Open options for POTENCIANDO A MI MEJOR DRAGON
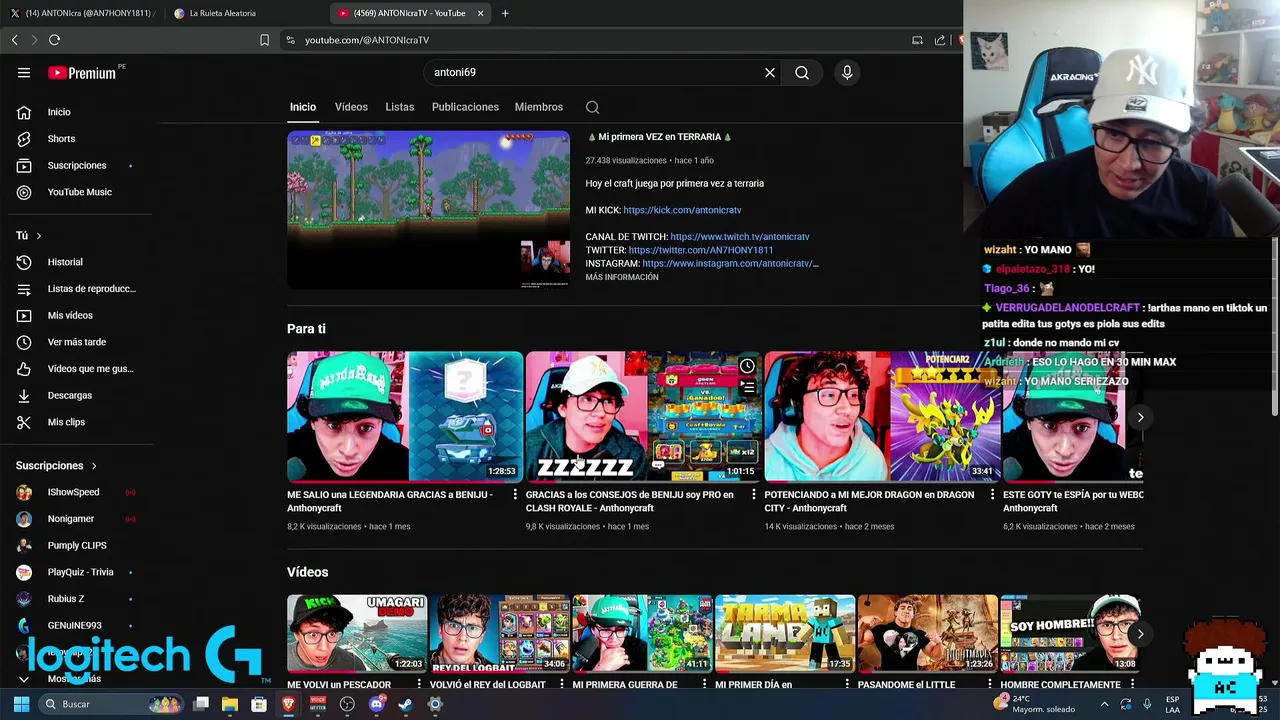 point(992,495)
